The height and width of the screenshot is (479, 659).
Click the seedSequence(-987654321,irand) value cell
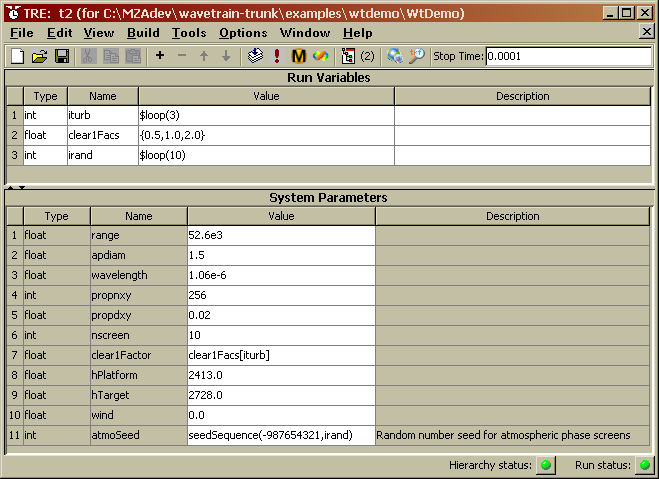point(281,435)
